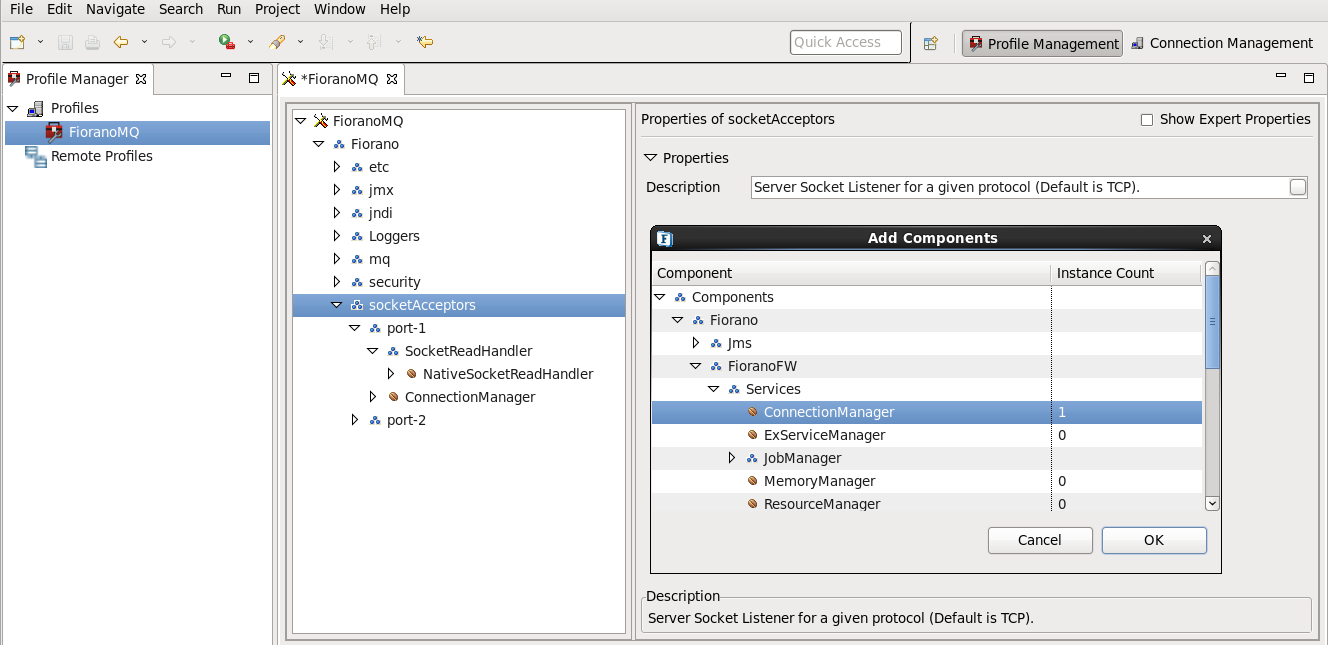Click the Description text field
This screenshot has width=1328, height=645.
point(1019,187)
